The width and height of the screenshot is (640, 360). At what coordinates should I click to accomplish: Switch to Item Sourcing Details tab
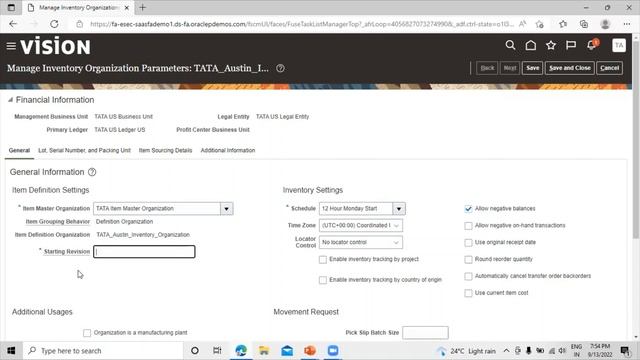(x=165, y=150)
